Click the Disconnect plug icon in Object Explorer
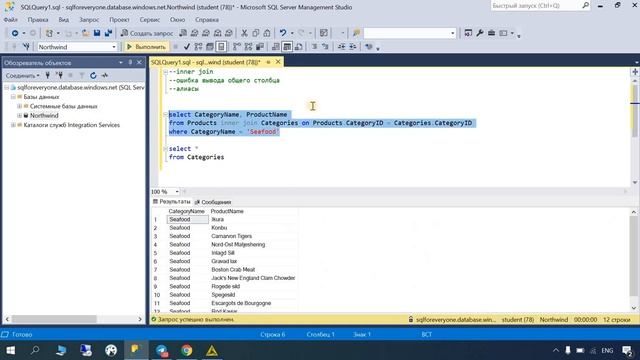Viewport: 640px width, 360px height. pos(59,76)
